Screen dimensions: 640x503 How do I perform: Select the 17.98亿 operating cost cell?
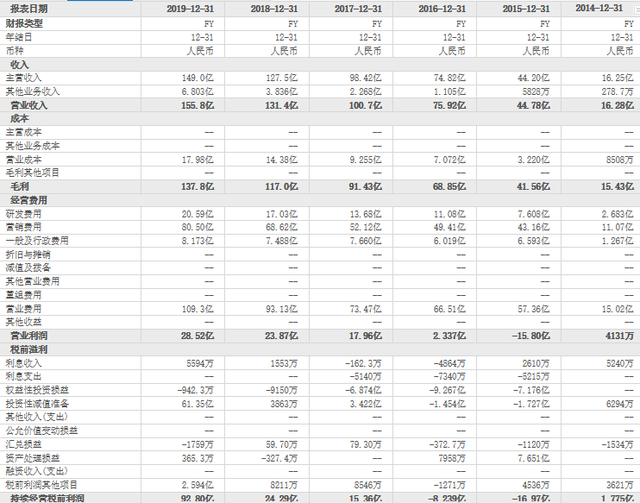tap(198, 159)
